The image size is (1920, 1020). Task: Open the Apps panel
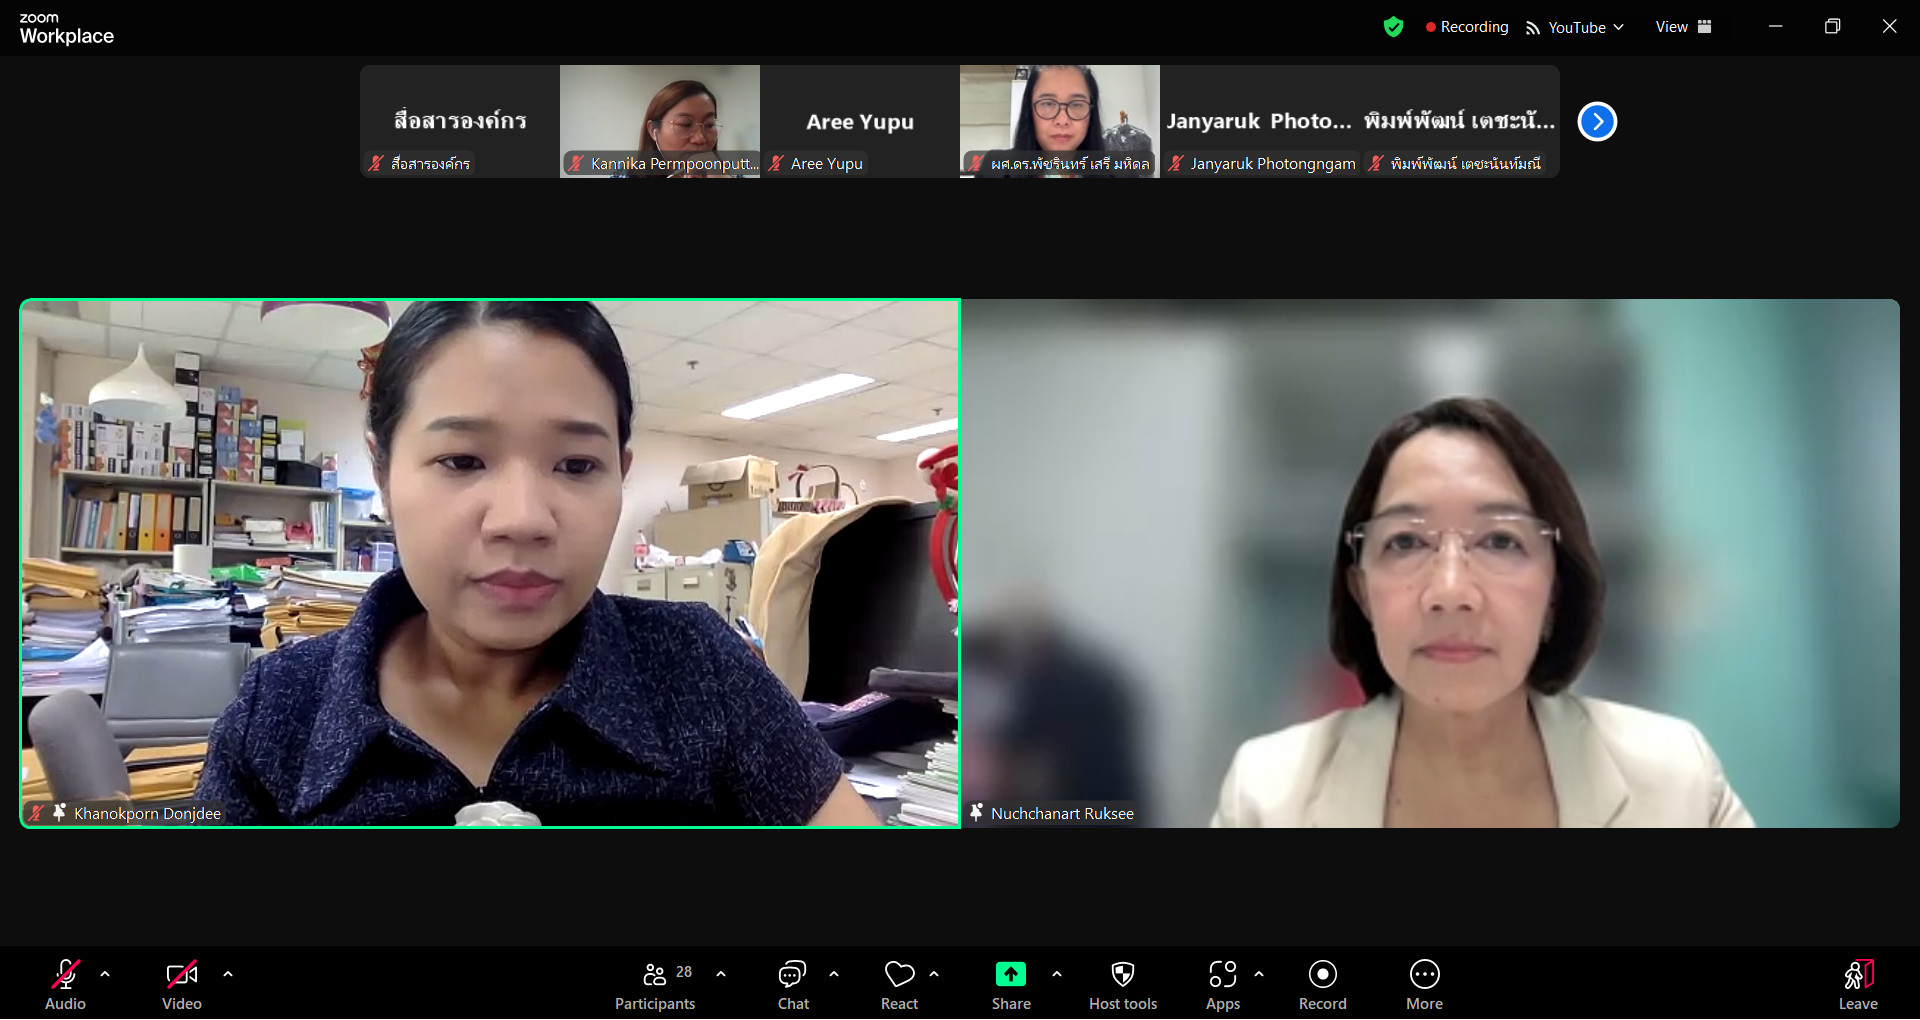coord(1223,985)
